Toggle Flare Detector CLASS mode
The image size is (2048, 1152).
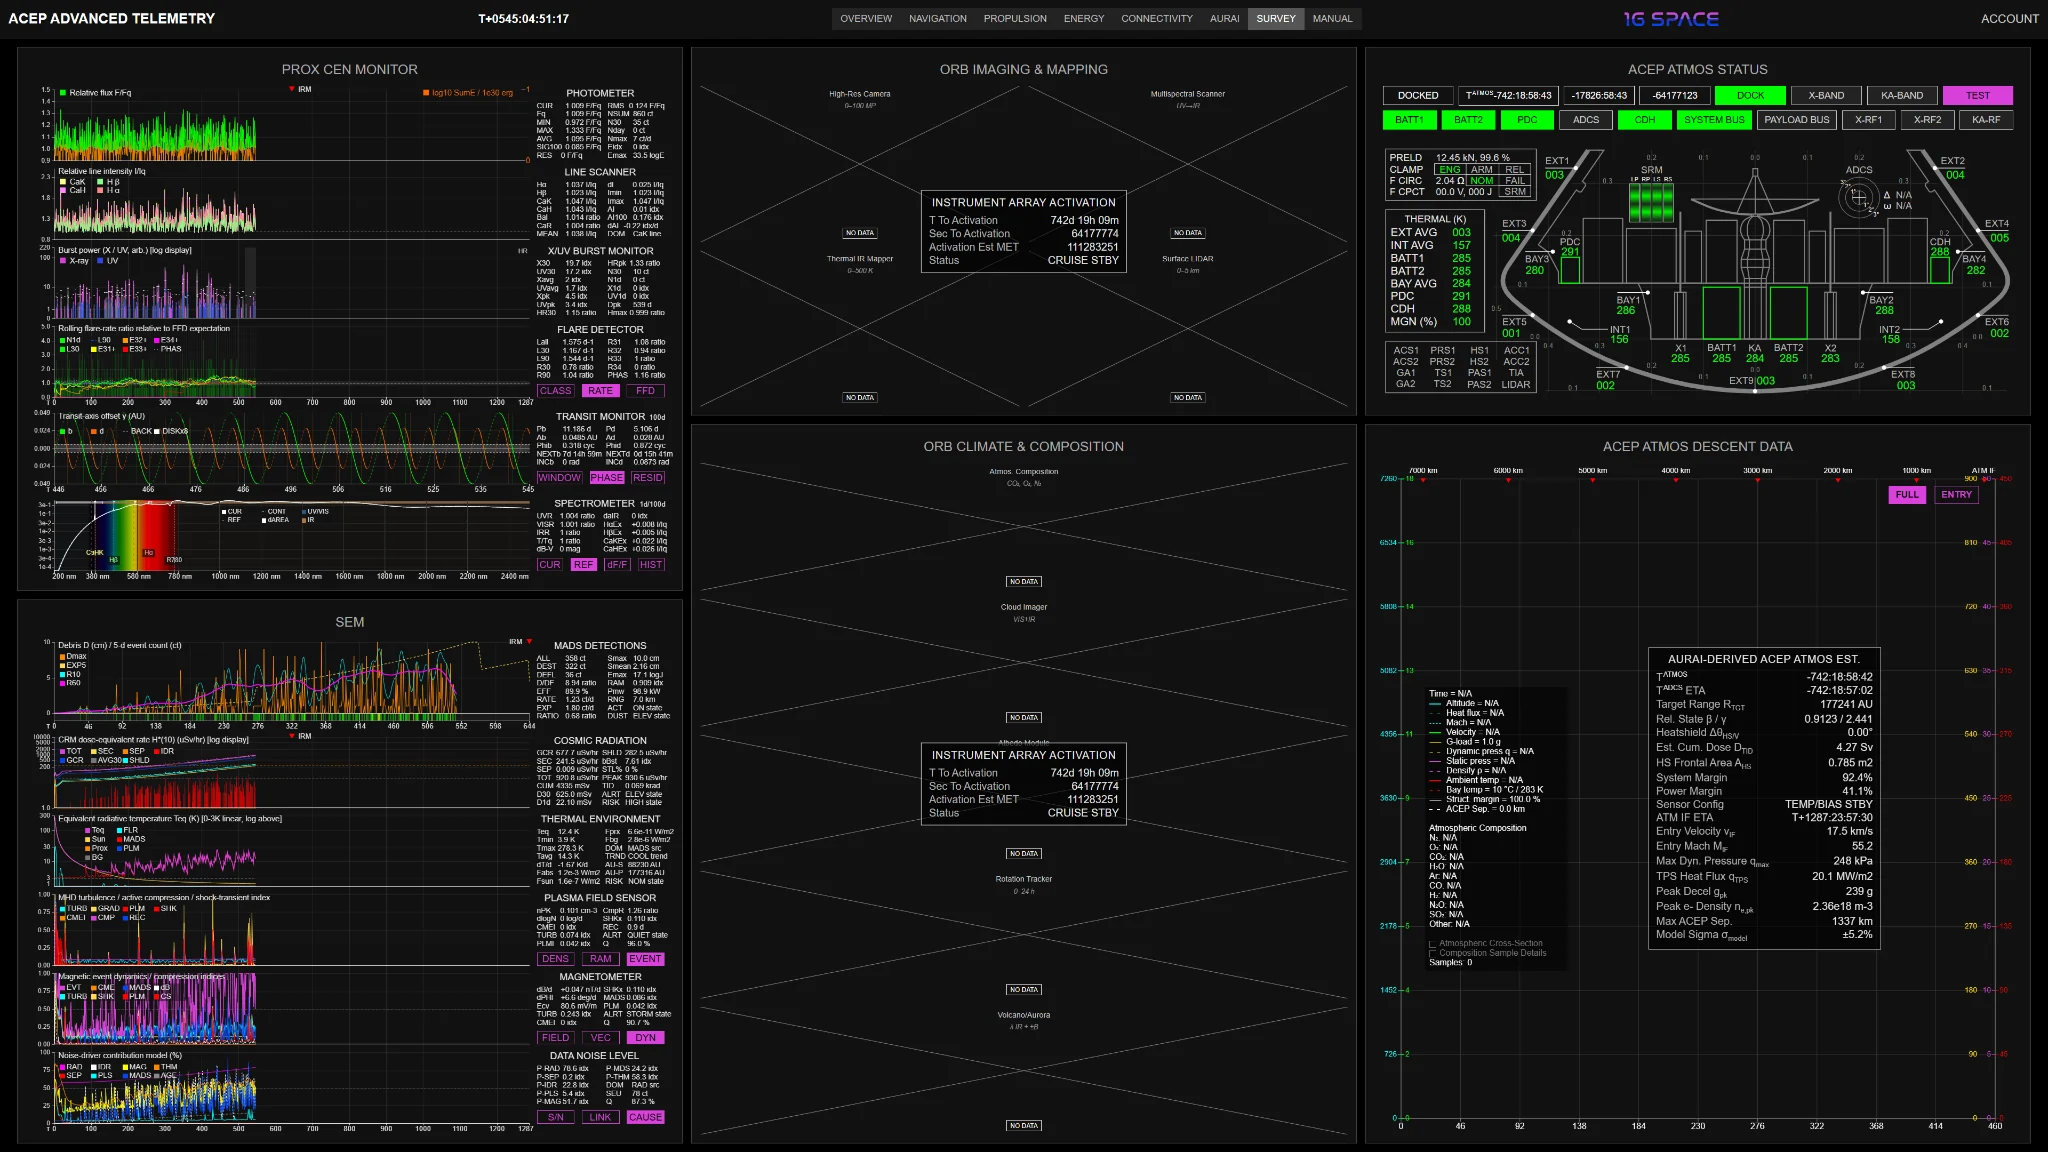tap(555, 391)
